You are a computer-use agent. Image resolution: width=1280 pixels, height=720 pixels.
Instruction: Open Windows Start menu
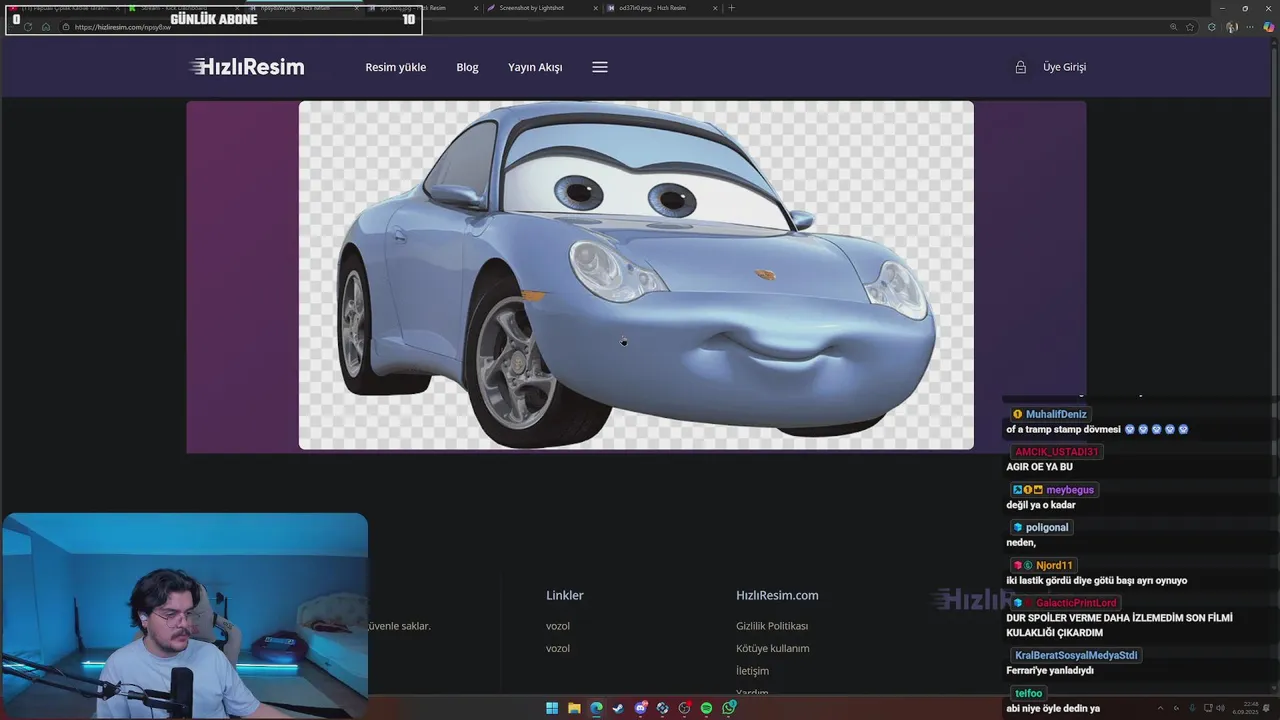pos(552,708)
